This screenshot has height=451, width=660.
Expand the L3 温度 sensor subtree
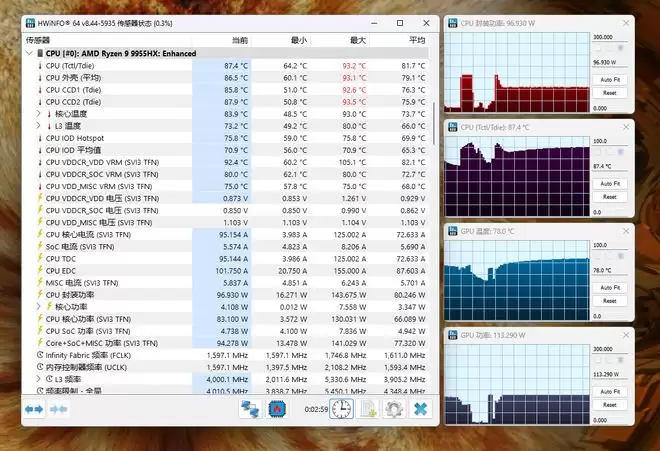click(x=38, y=125)
